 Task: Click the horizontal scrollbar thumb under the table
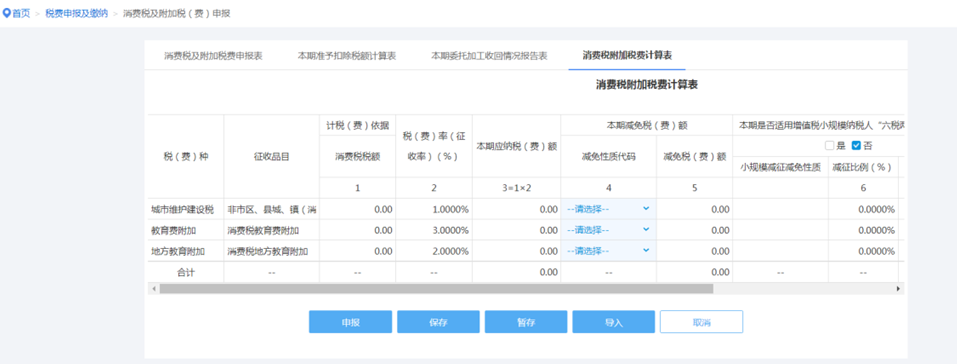pyautogui.click(x=436, y=288)
